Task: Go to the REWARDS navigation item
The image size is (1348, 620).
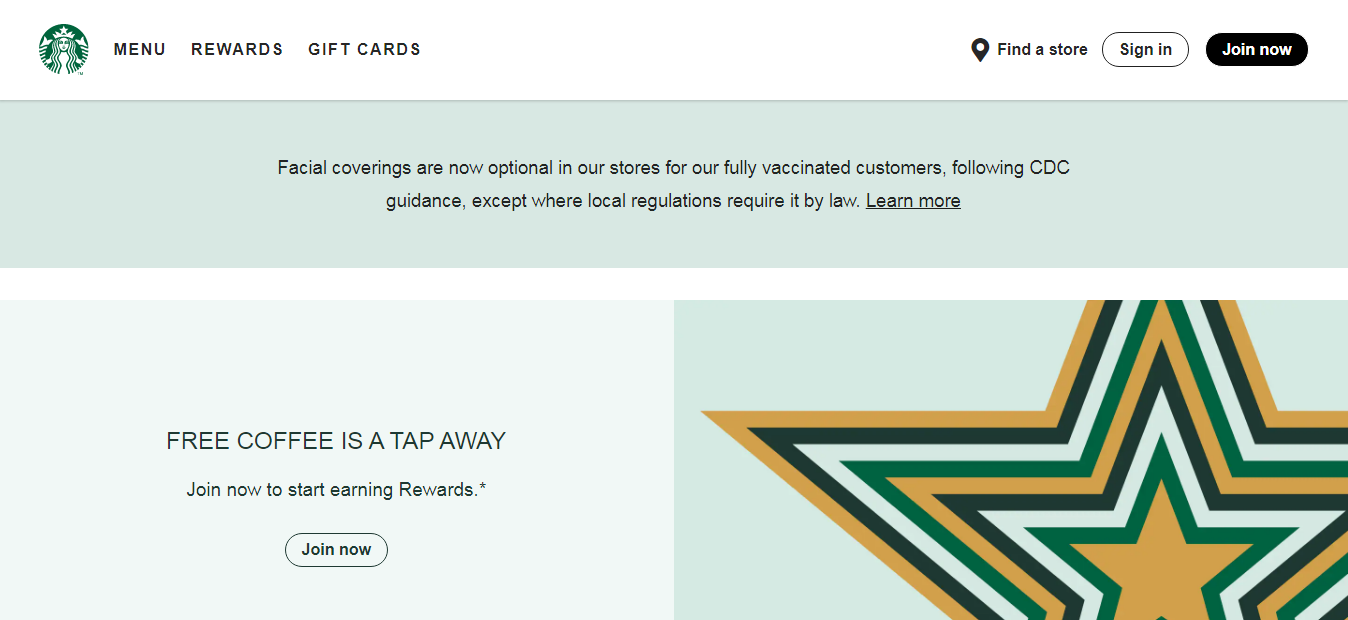Action: [x=237, y=50]
